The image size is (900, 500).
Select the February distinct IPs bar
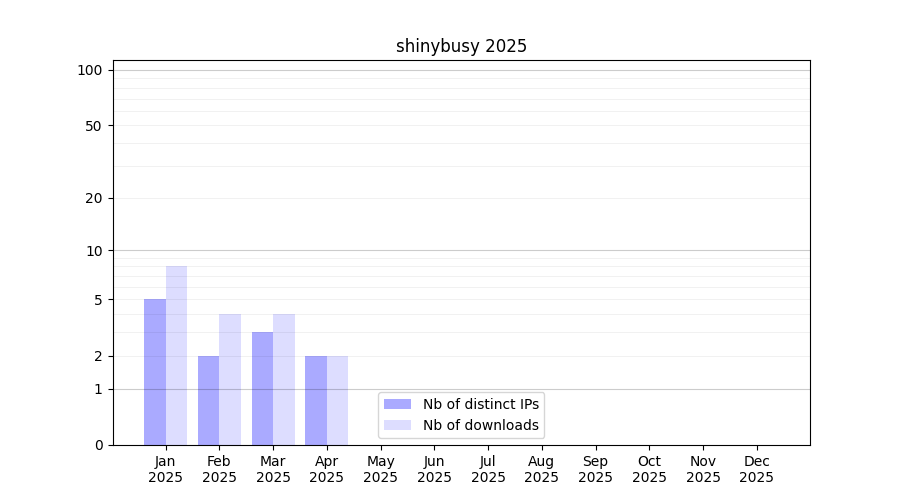pyautogui.click(x=208, y=400)
